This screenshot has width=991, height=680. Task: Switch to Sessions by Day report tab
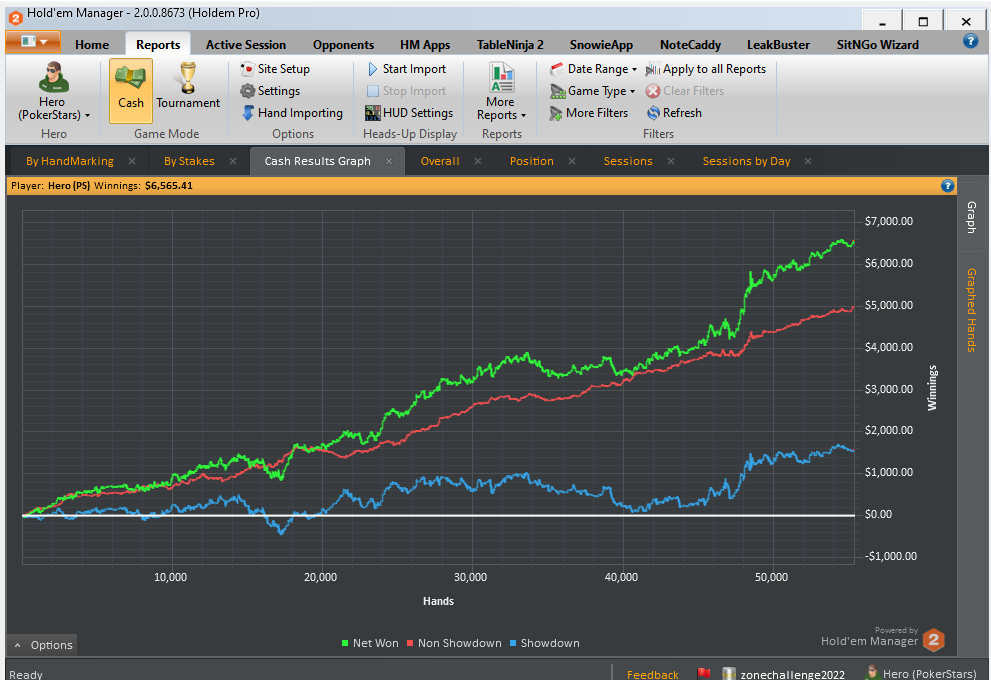(746, 161)
